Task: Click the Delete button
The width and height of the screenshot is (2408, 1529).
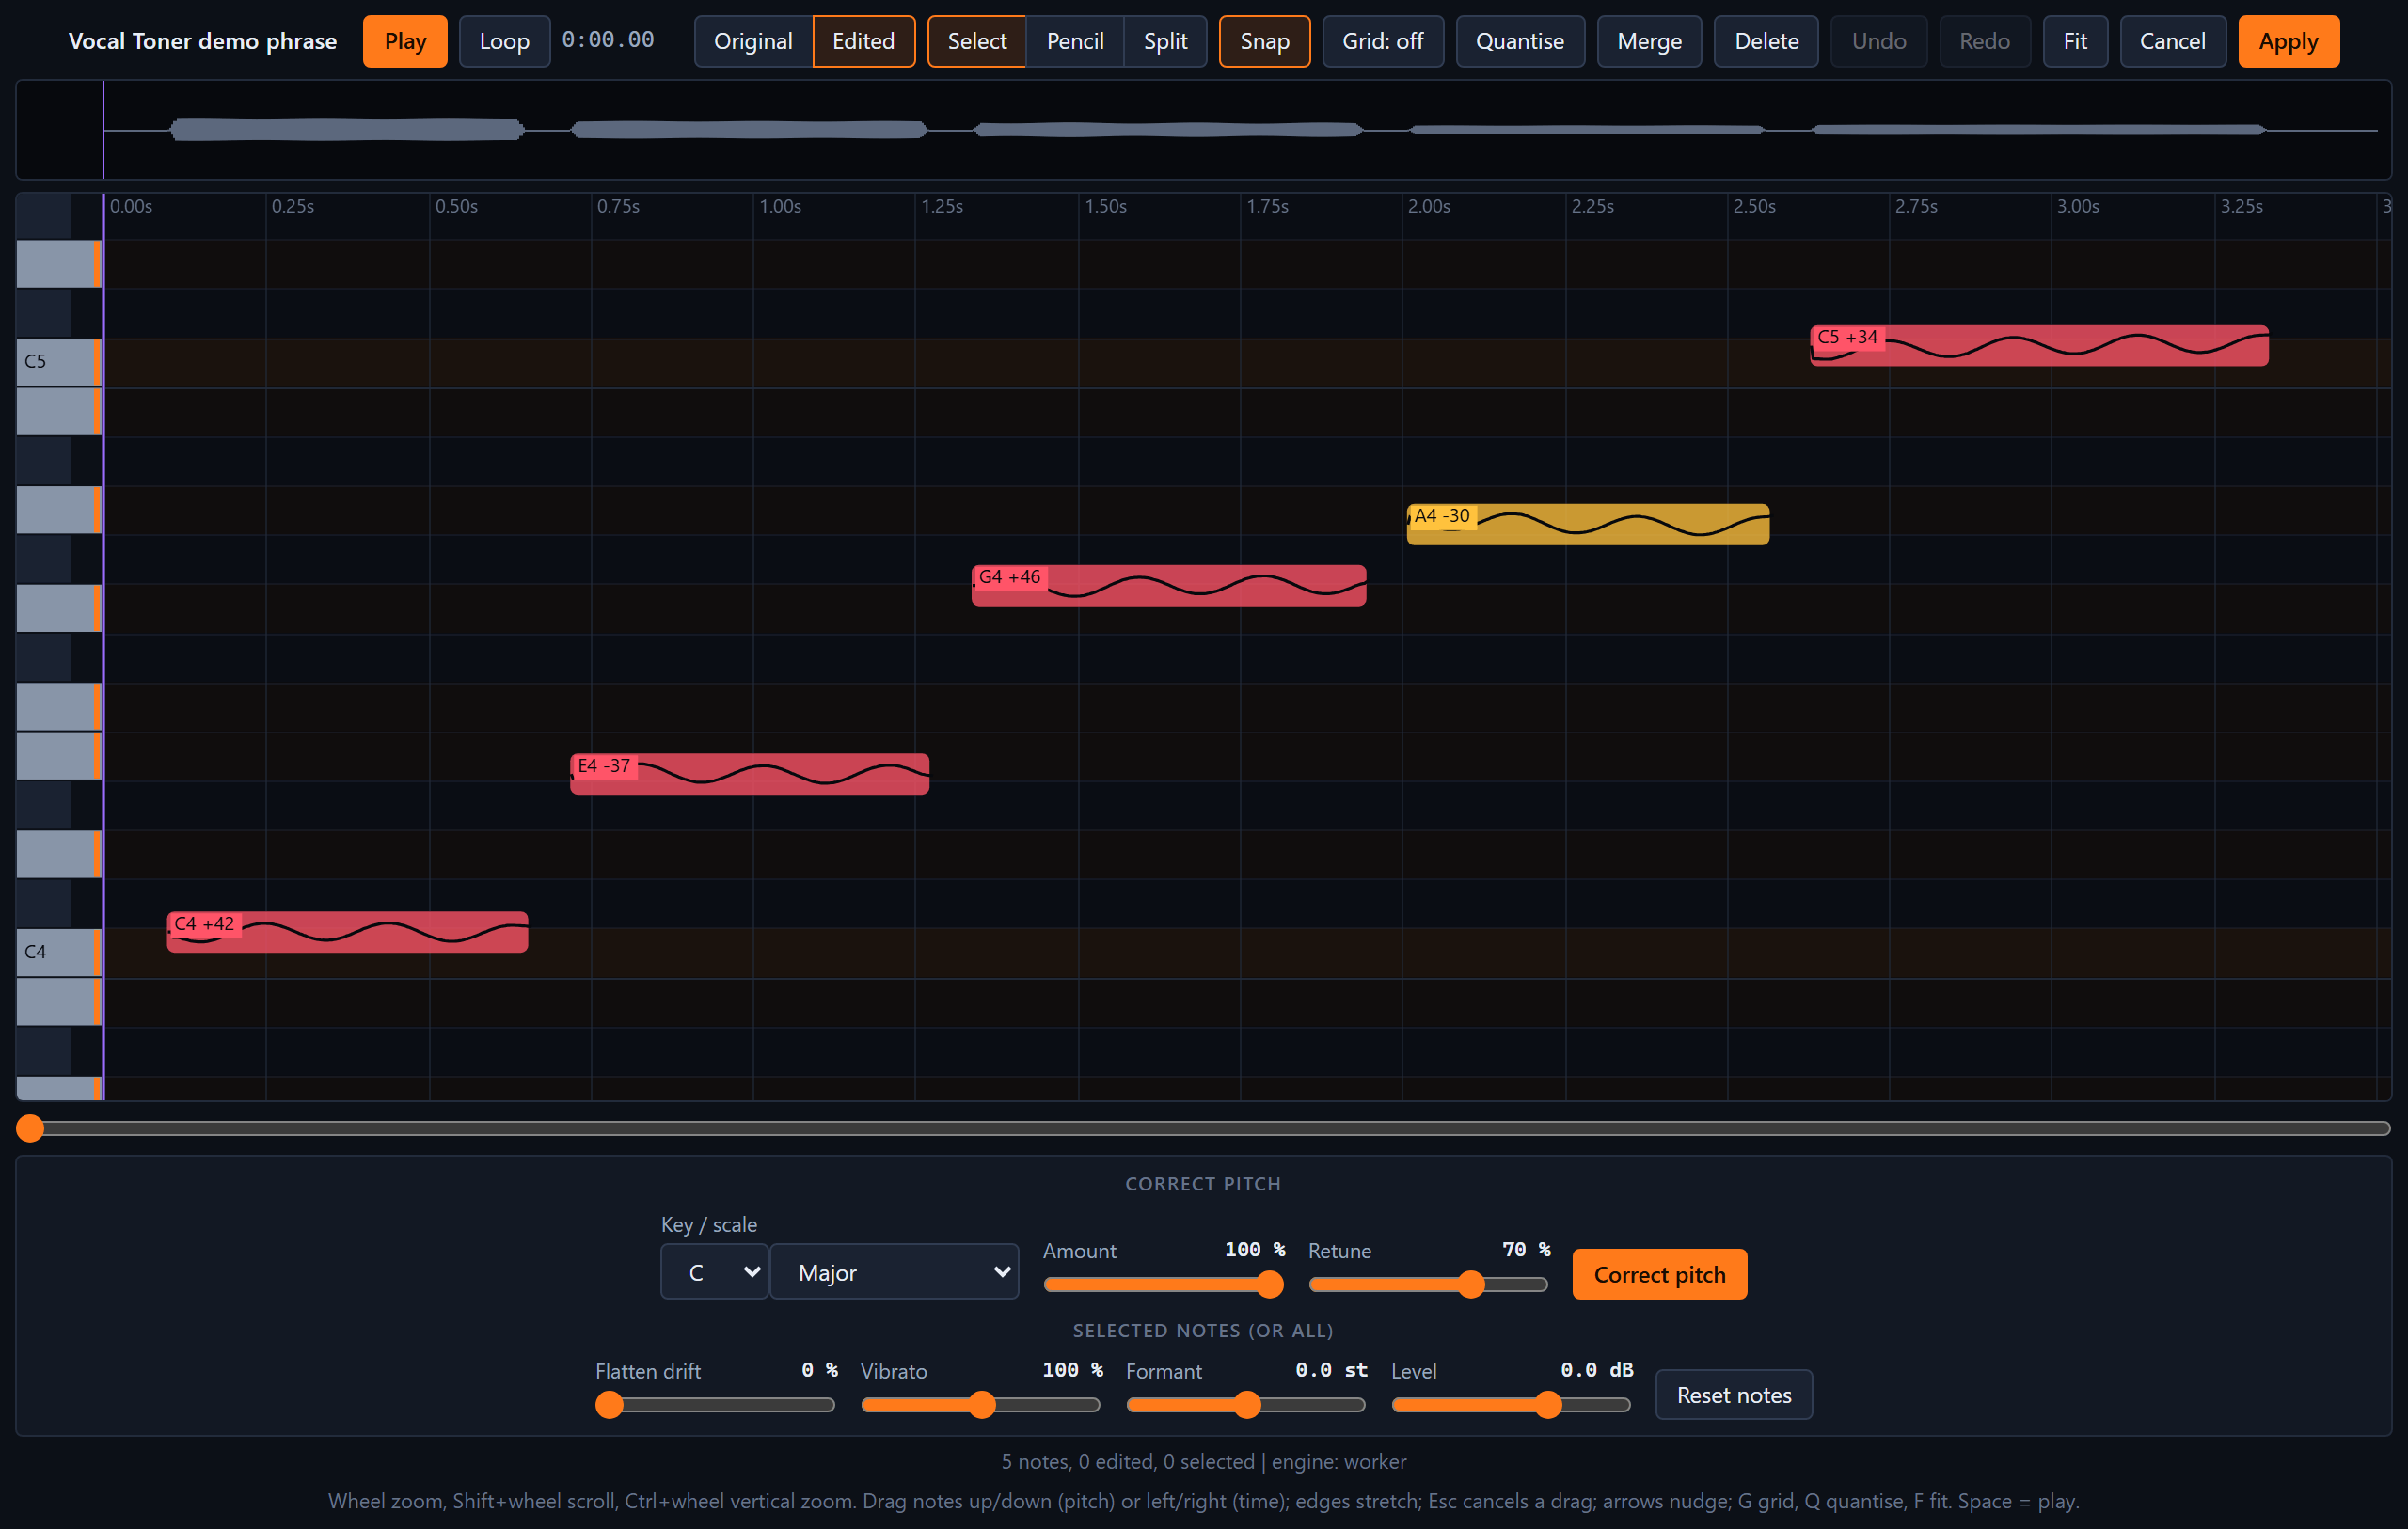Action: pyautogui.click(x=1766, y=41)
